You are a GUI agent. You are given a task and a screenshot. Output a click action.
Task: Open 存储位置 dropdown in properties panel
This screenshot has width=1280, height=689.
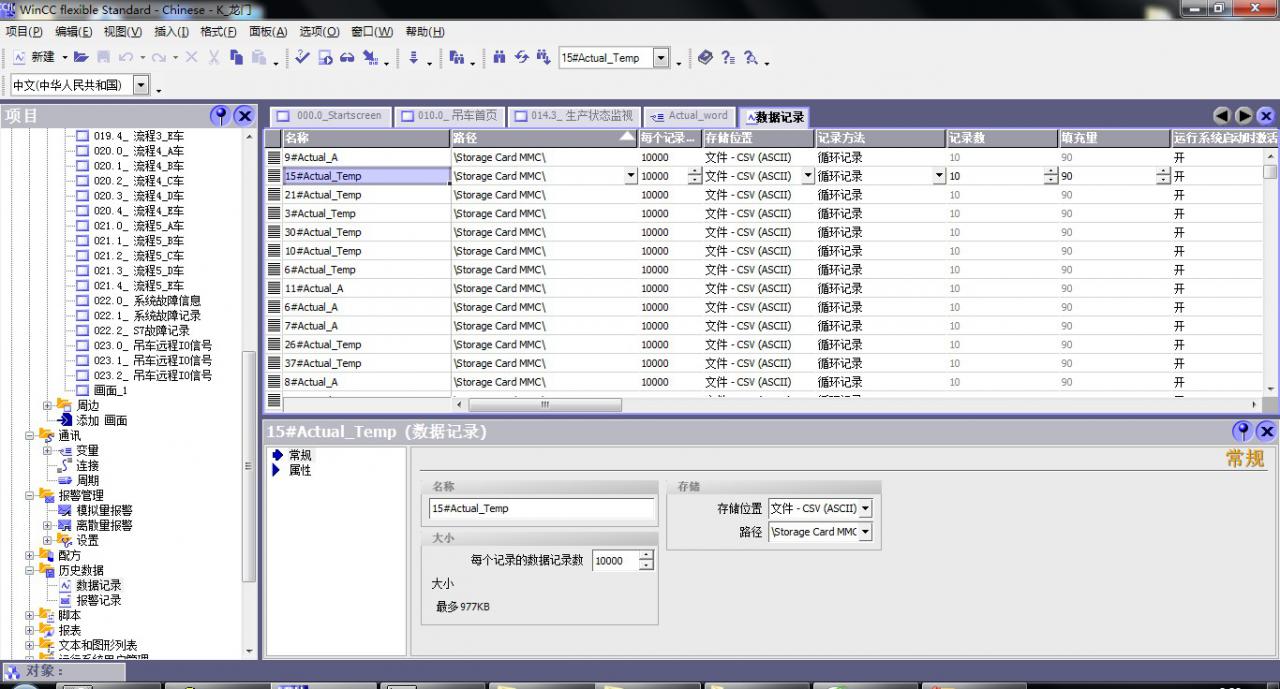tap(865, 509)
